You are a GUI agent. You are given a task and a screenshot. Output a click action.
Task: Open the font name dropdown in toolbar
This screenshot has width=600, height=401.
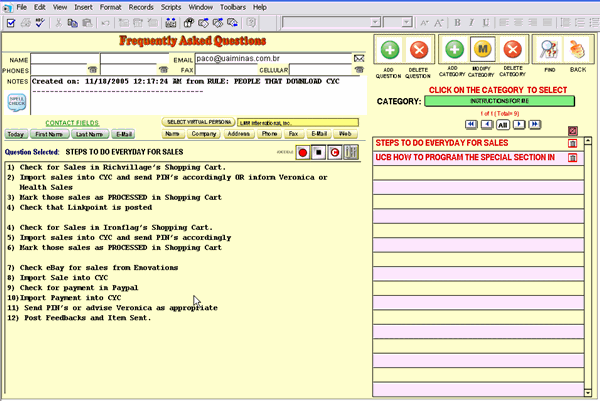pyautogui.click(x=331, y=23)
